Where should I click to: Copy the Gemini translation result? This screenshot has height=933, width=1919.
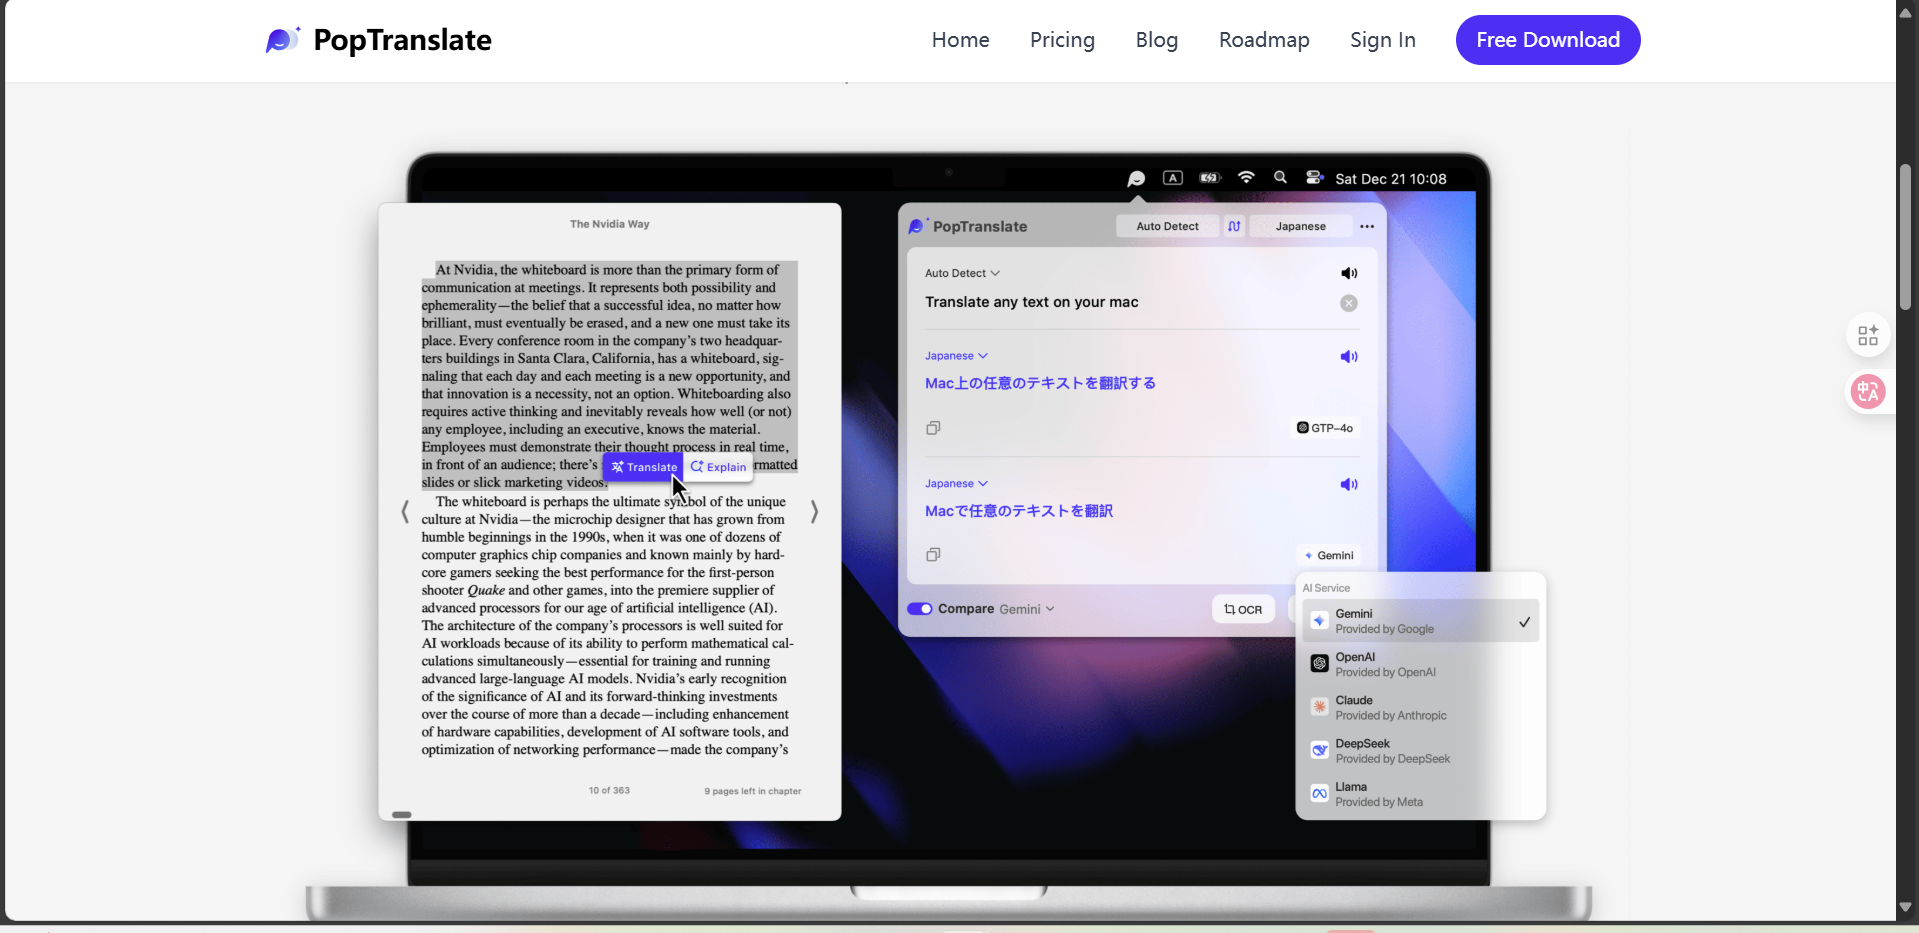[933, 555]
